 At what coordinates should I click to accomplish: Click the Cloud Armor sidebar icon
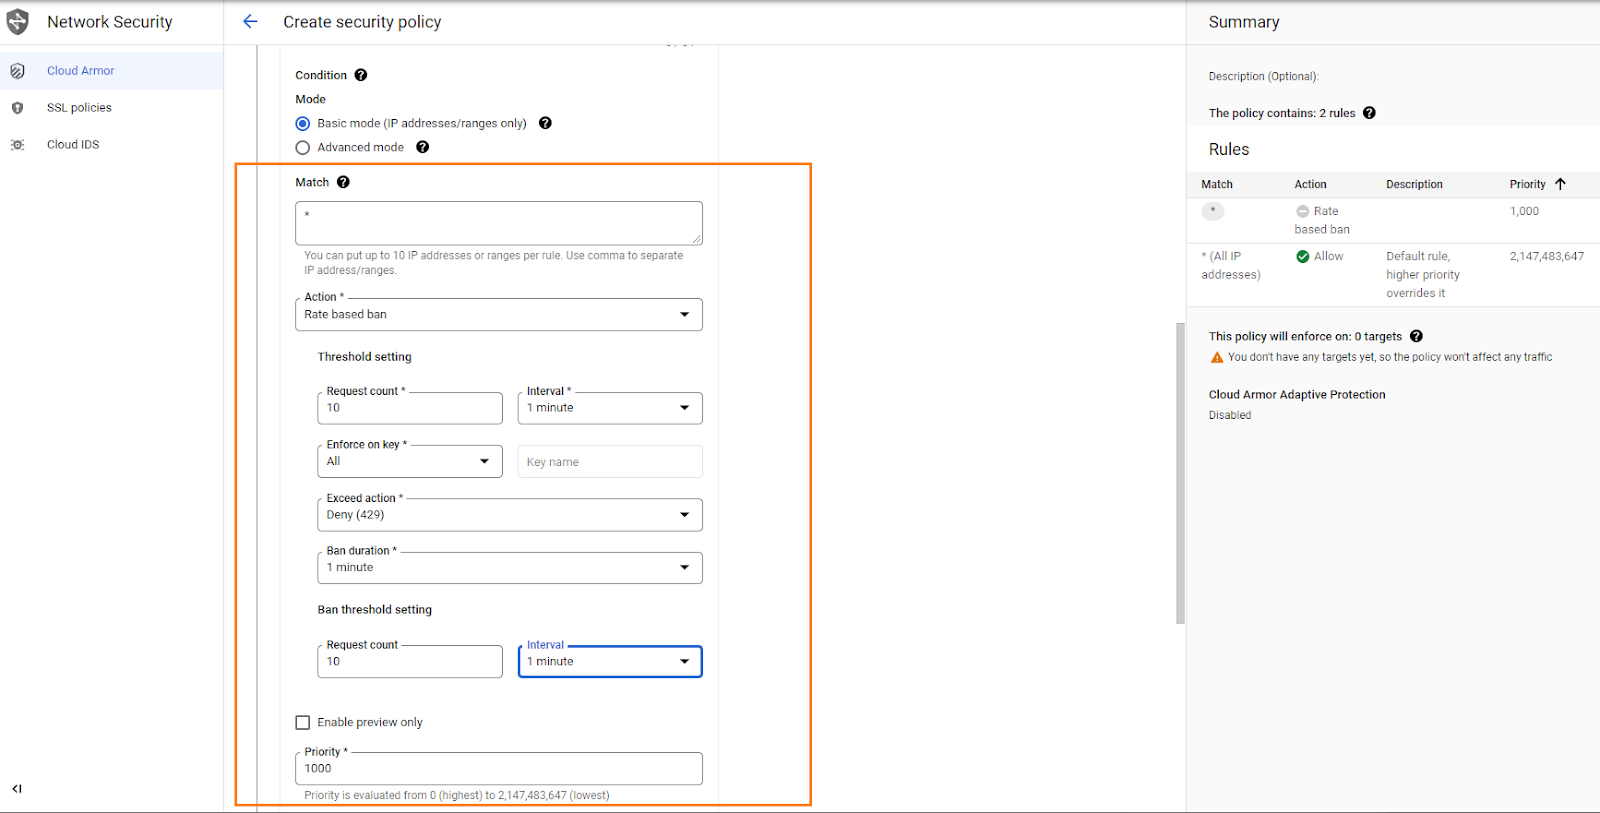click(17, 71)
